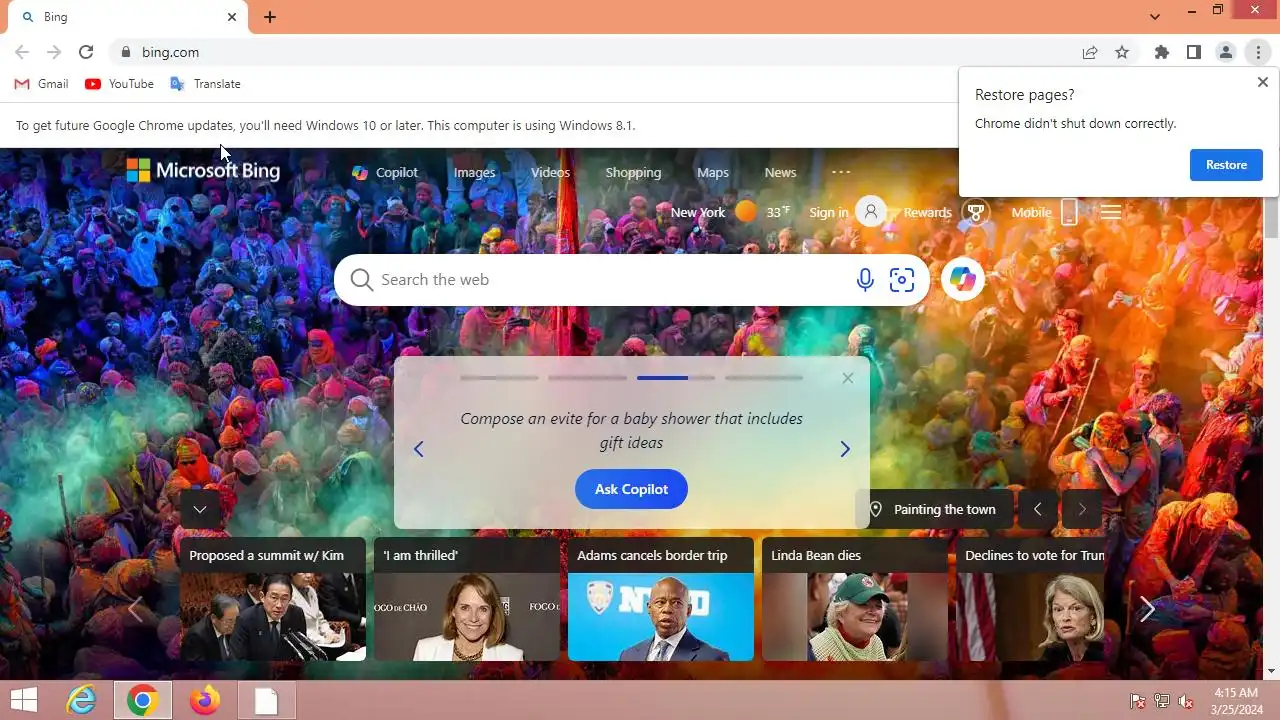This screenshot has width=1280, height=720.
Task: View site info padlock icon
Action: (x=126, y=52)
